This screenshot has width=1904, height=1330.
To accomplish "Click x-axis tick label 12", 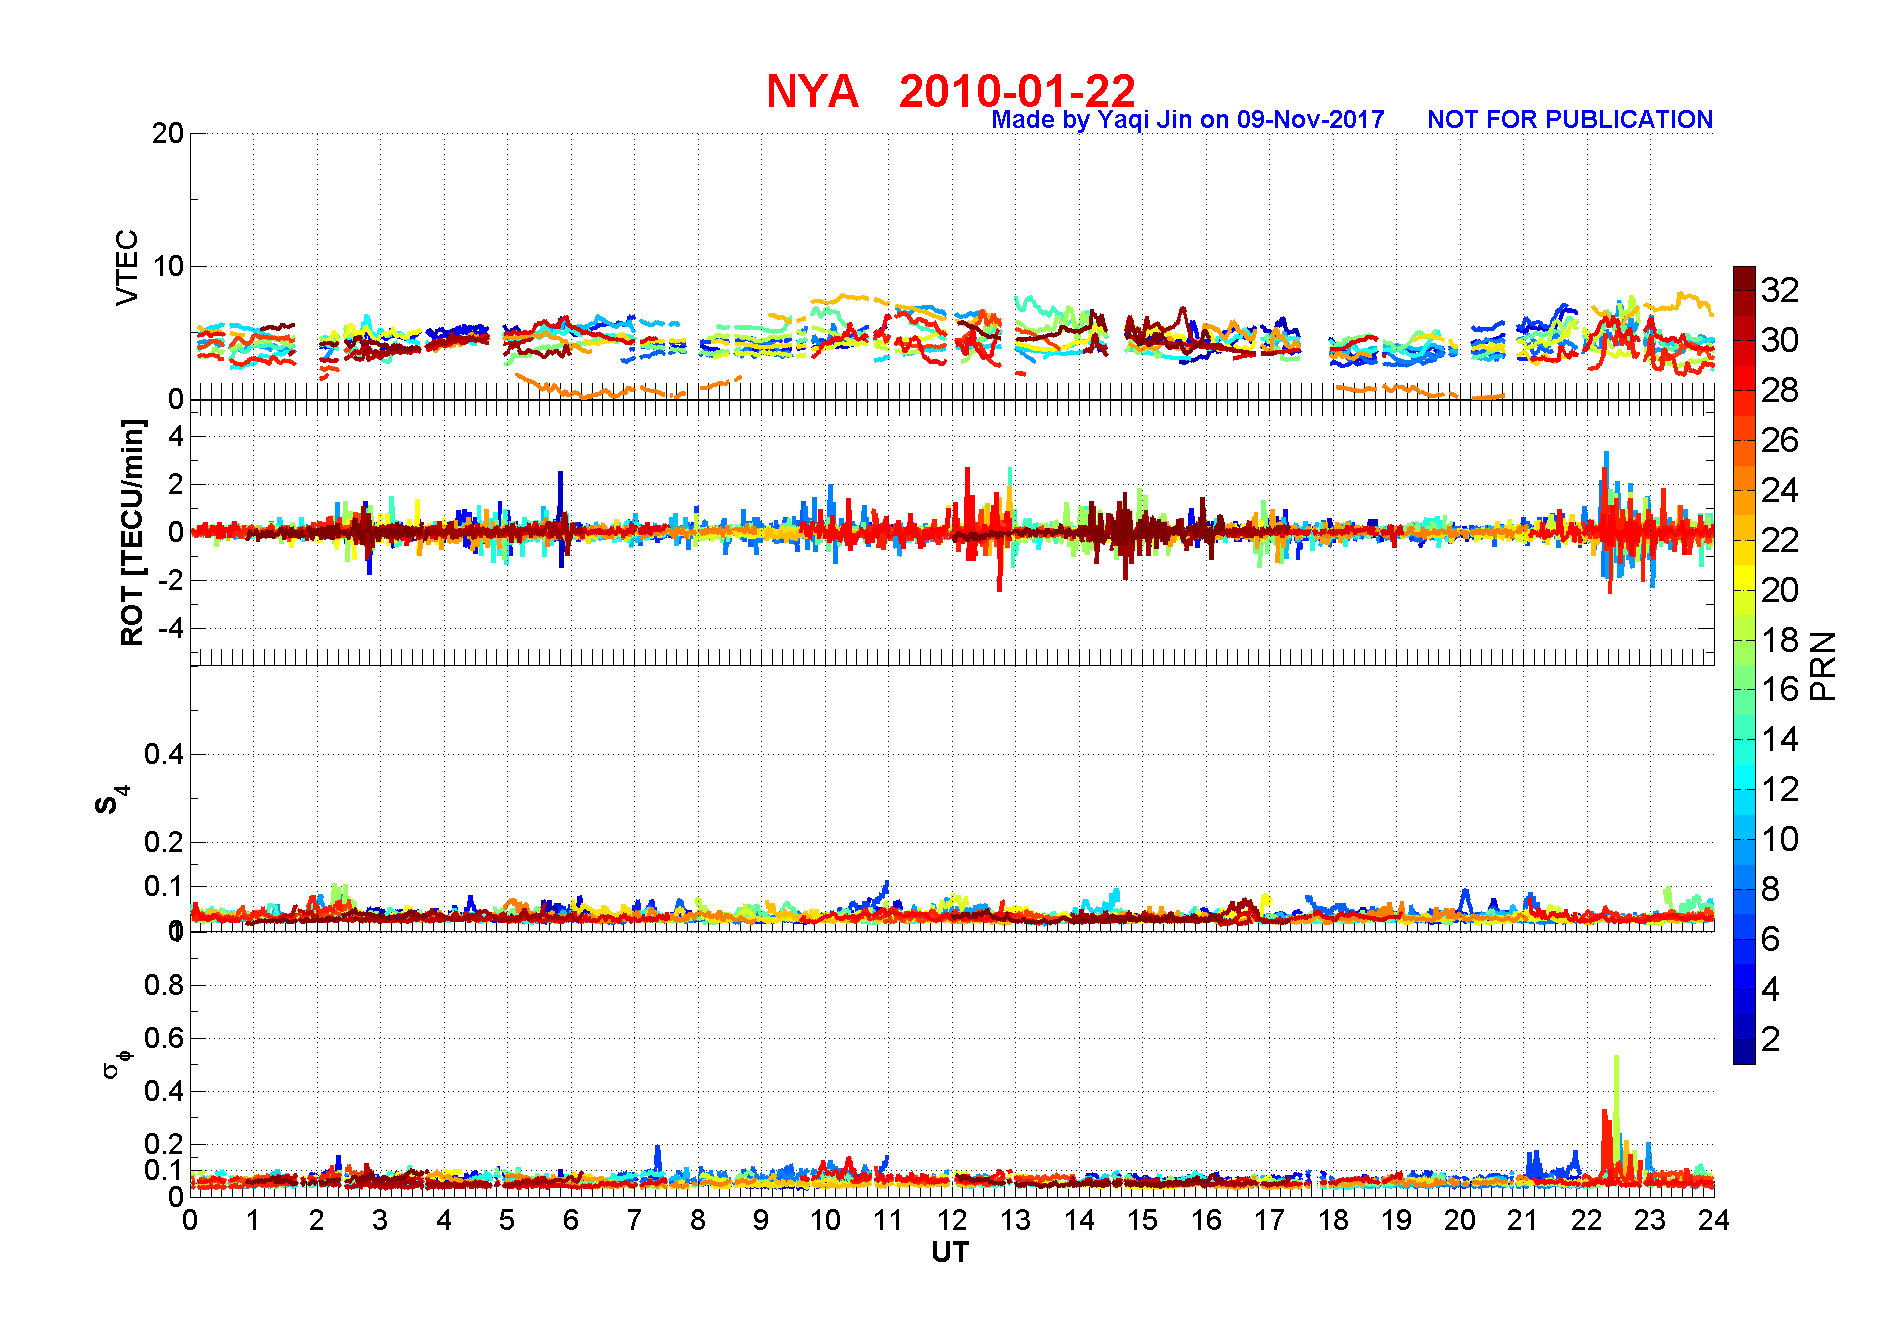I will [952, 1220].
